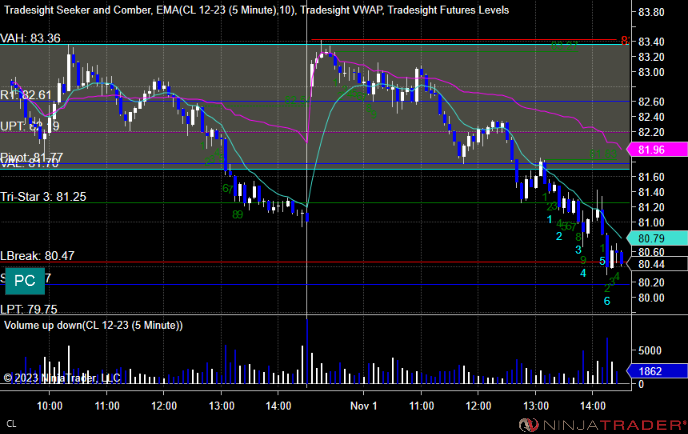Click the CL instrument label at bottom
The width and height of the screenshot is (688, 434).
[11, 424]
